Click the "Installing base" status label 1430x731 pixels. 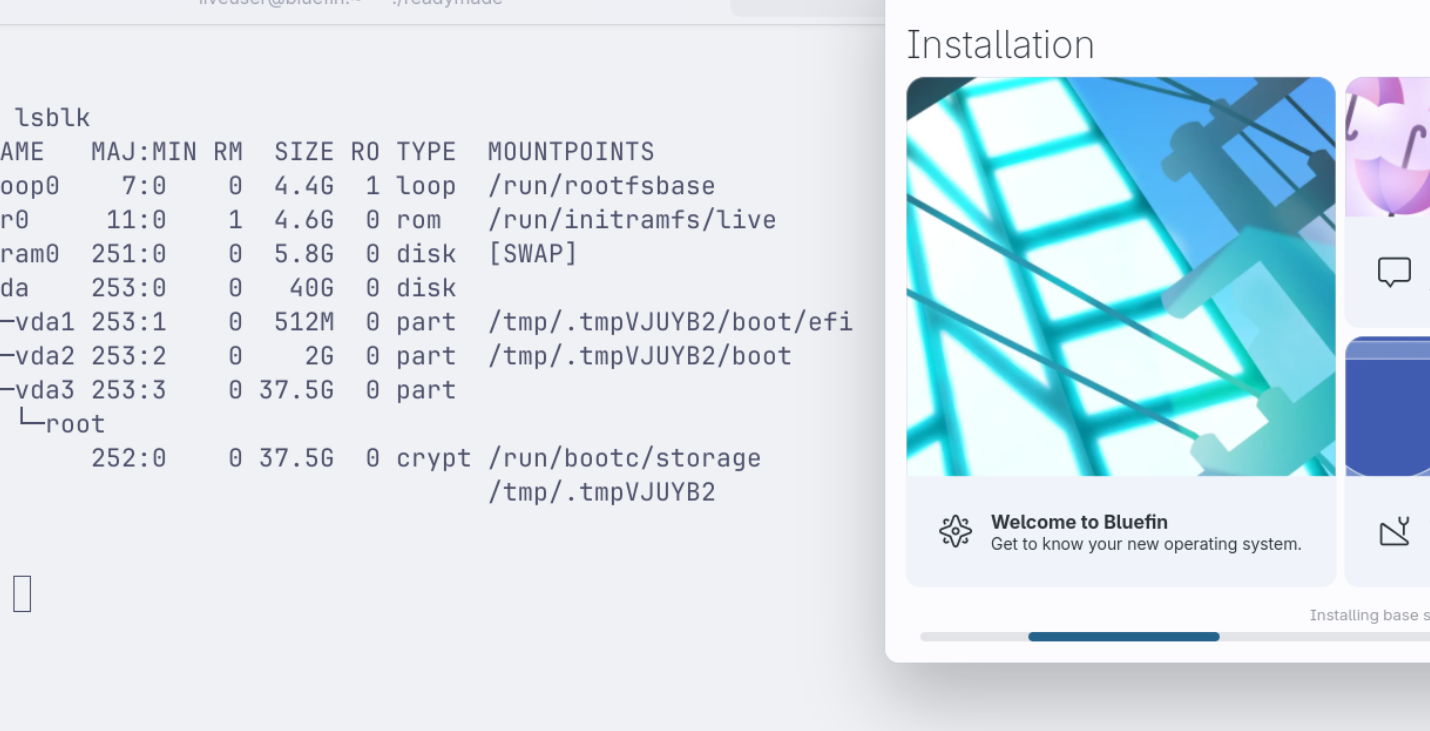1368,615
